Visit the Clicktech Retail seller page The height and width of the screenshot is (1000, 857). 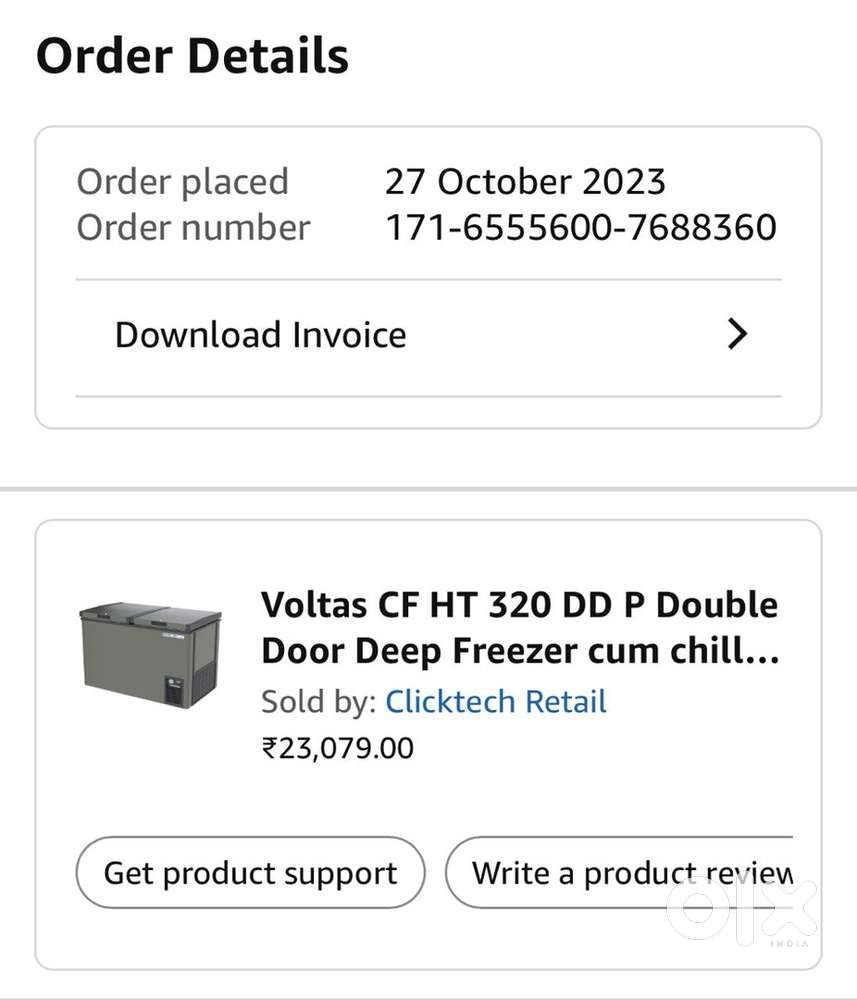(496, 701)
